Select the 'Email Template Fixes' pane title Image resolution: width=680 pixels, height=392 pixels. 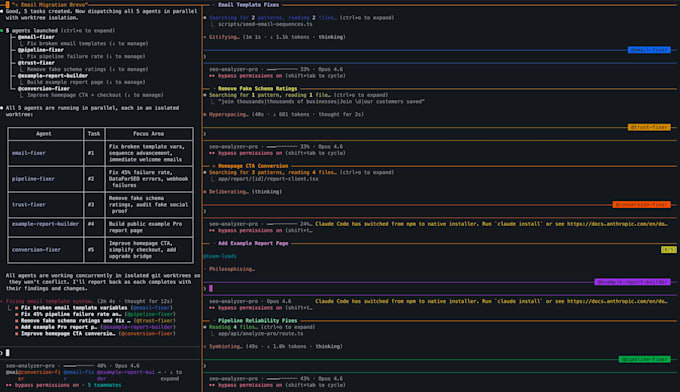[x=248, y=5]
